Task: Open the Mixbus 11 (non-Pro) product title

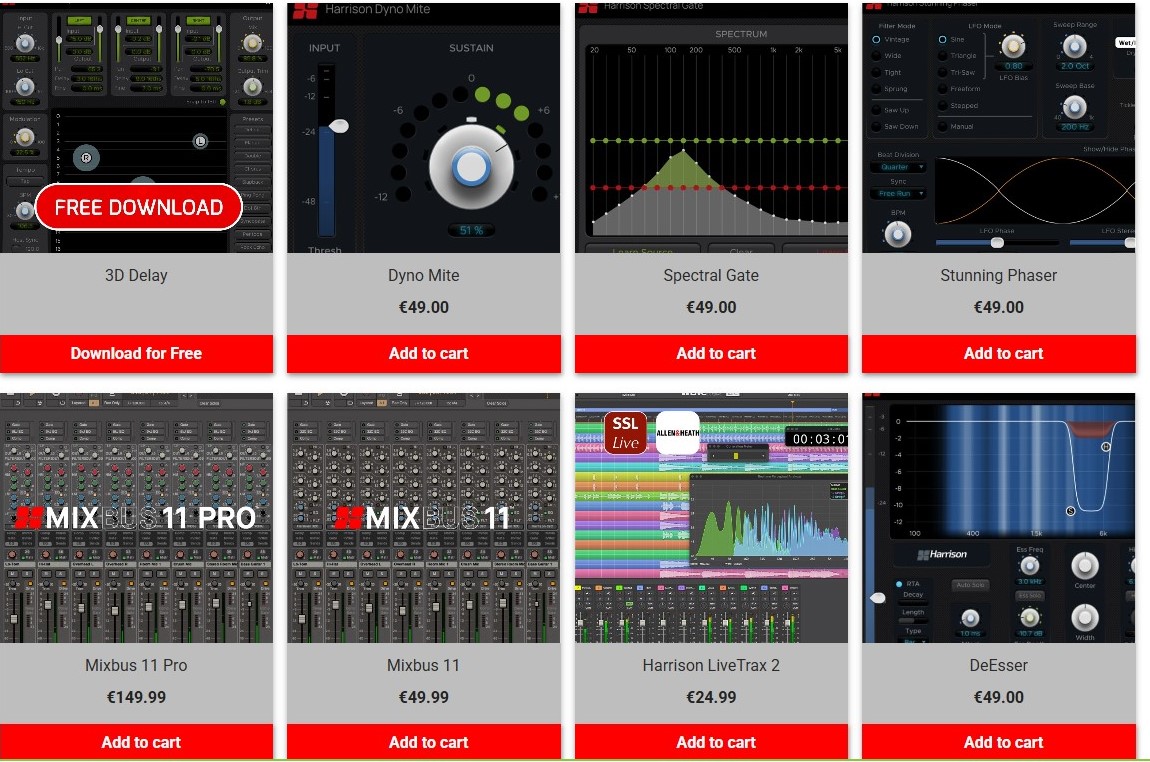Action: point(424,665)
